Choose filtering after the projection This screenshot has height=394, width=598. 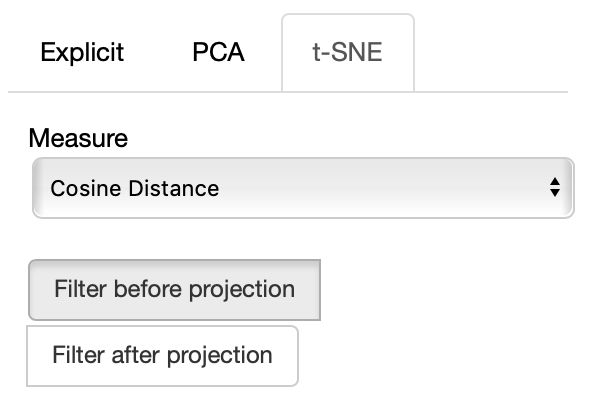pyautogui.click(x=162, y=356)
